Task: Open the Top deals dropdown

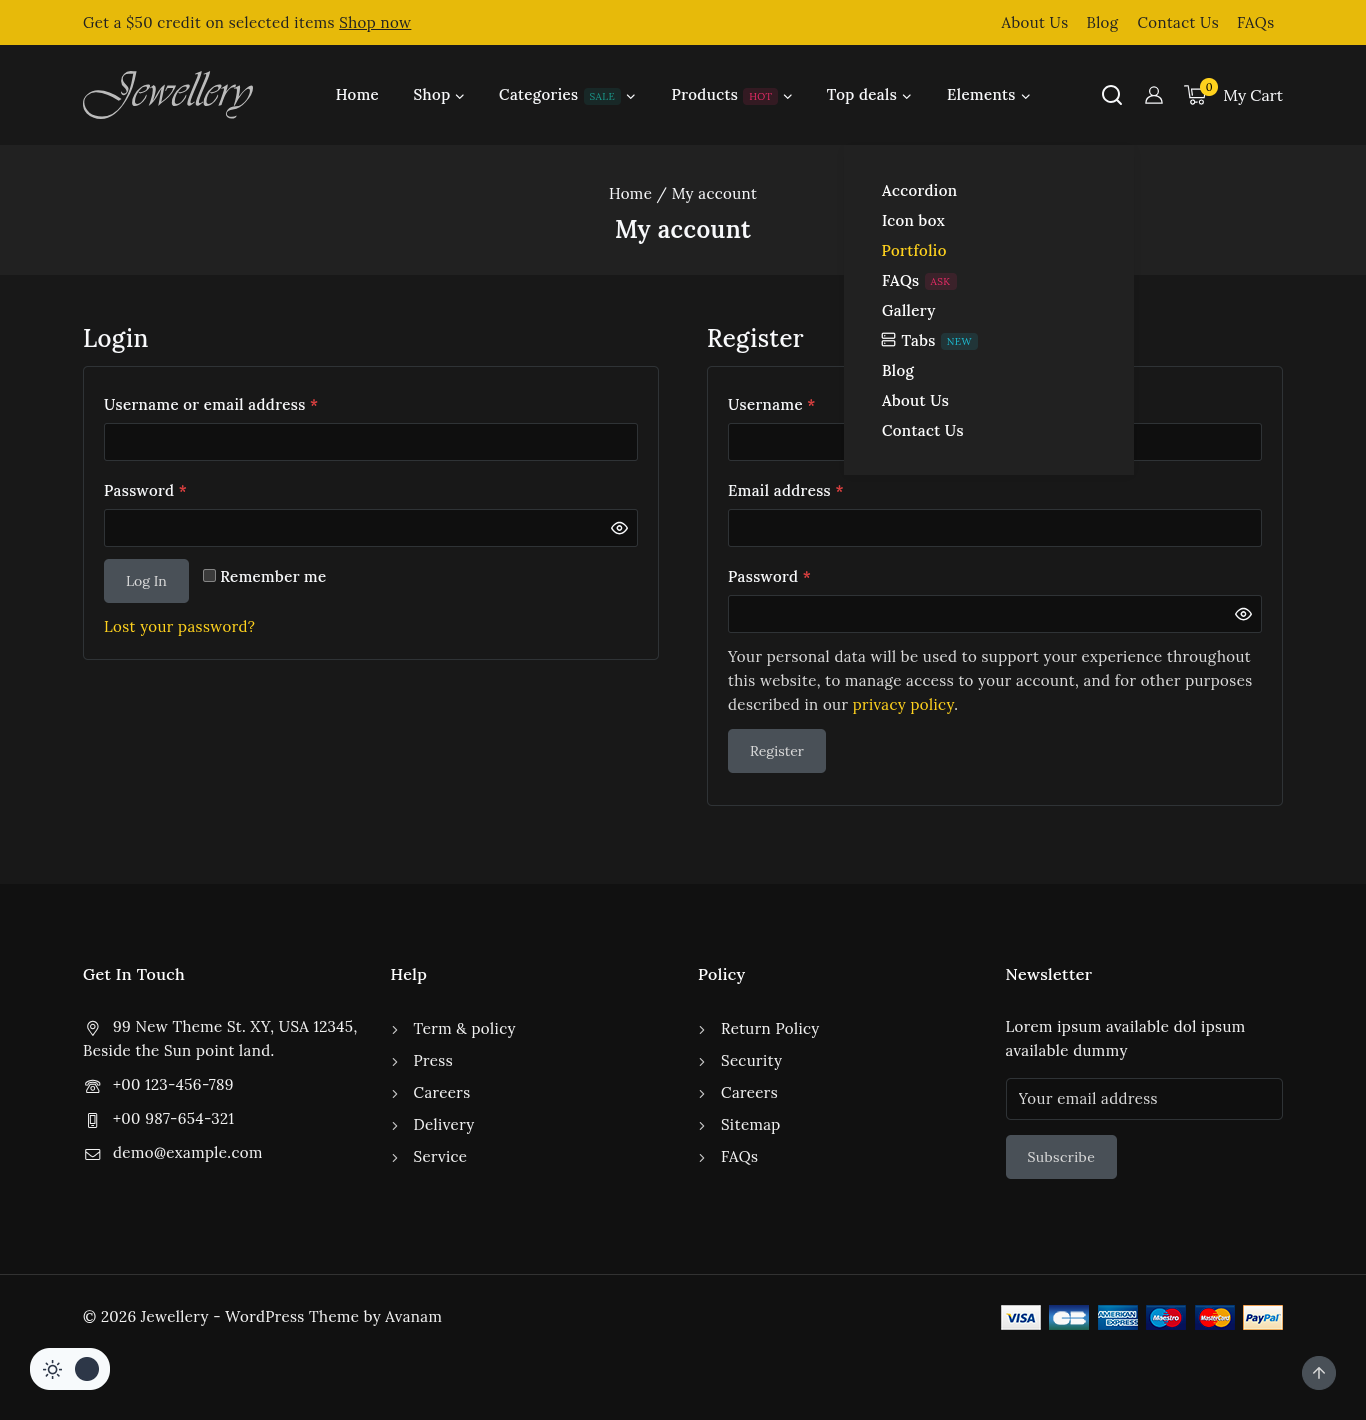Action: pos(868,95)
